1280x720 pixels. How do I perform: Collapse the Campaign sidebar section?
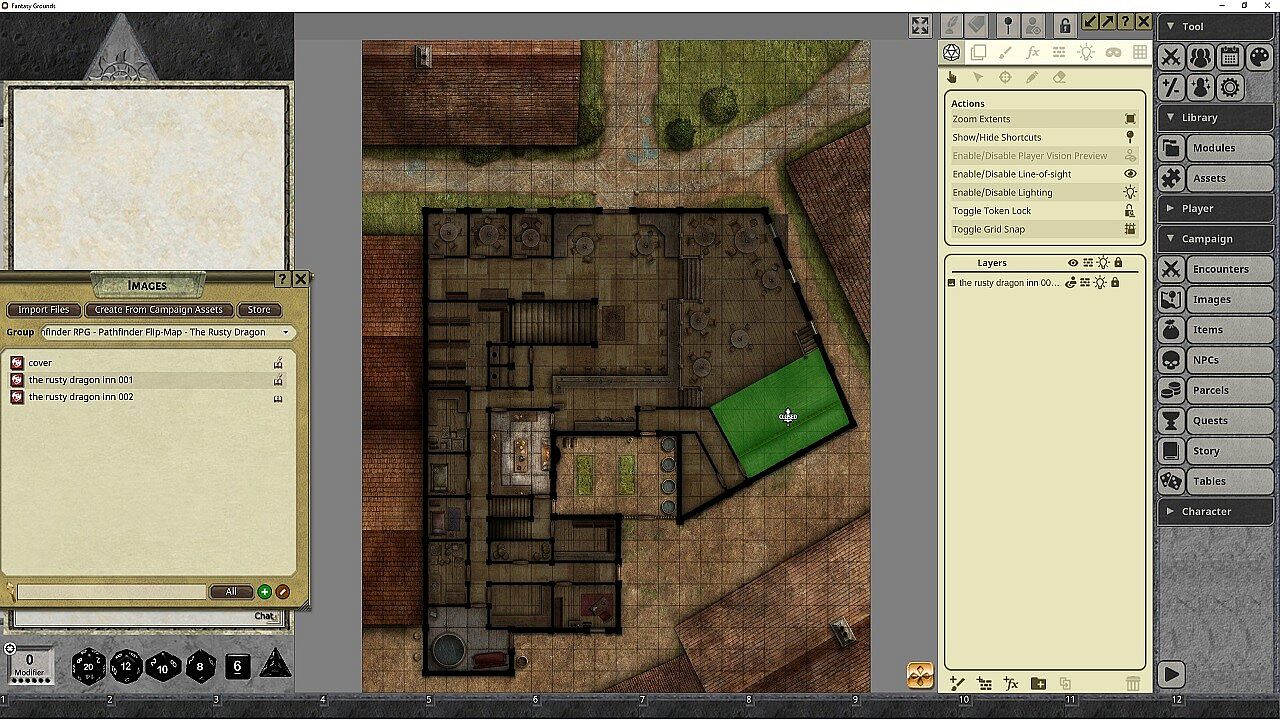pyautogui.click(x=1215, y=239)
